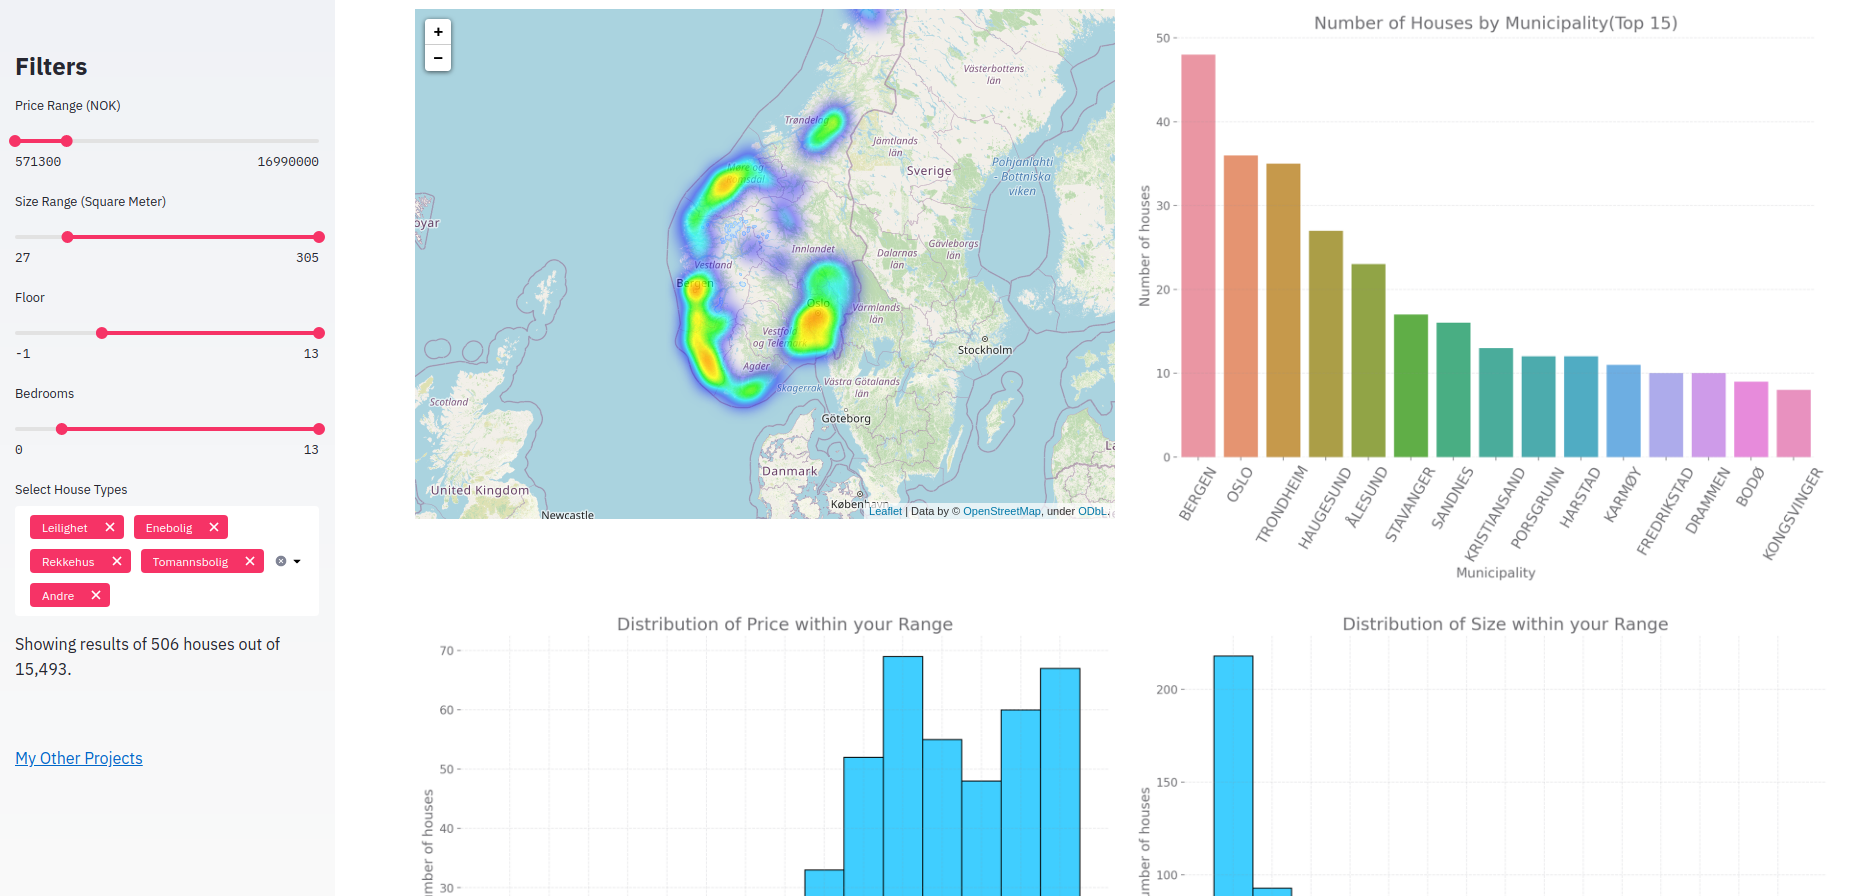The height and width of the screenshot is (896, 1858).
Task: Click the Bedrooms minimum slider handle
Action: (62, 429)
